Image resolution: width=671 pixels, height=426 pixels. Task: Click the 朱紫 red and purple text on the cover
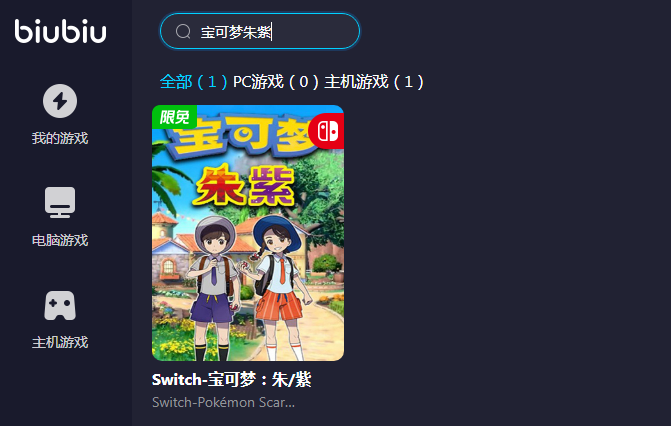244,186
